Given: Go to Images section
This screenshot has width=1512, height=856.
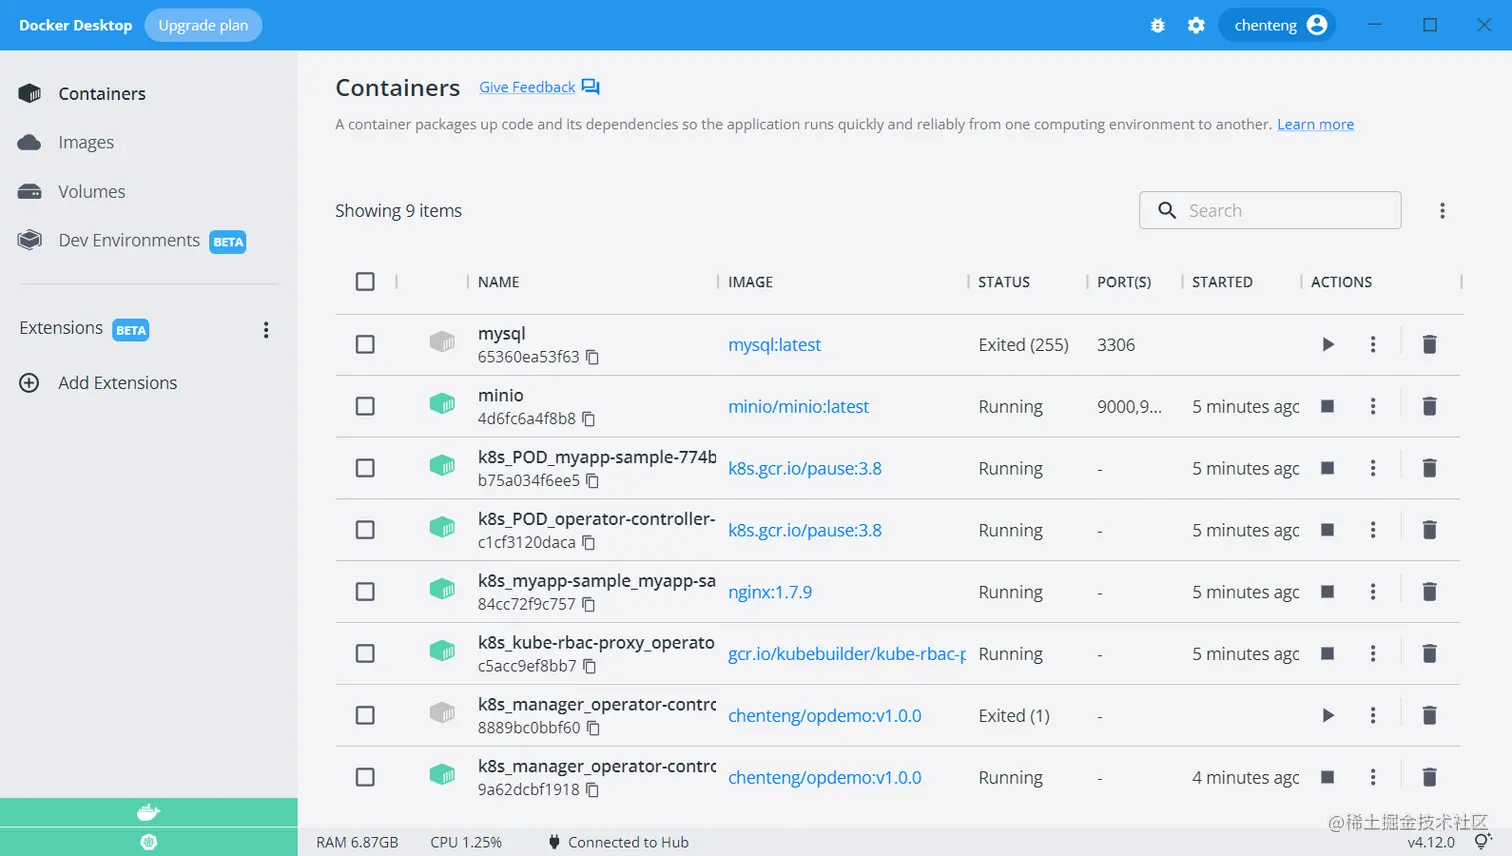Looking at the screenshot, I should coord(86,143).
